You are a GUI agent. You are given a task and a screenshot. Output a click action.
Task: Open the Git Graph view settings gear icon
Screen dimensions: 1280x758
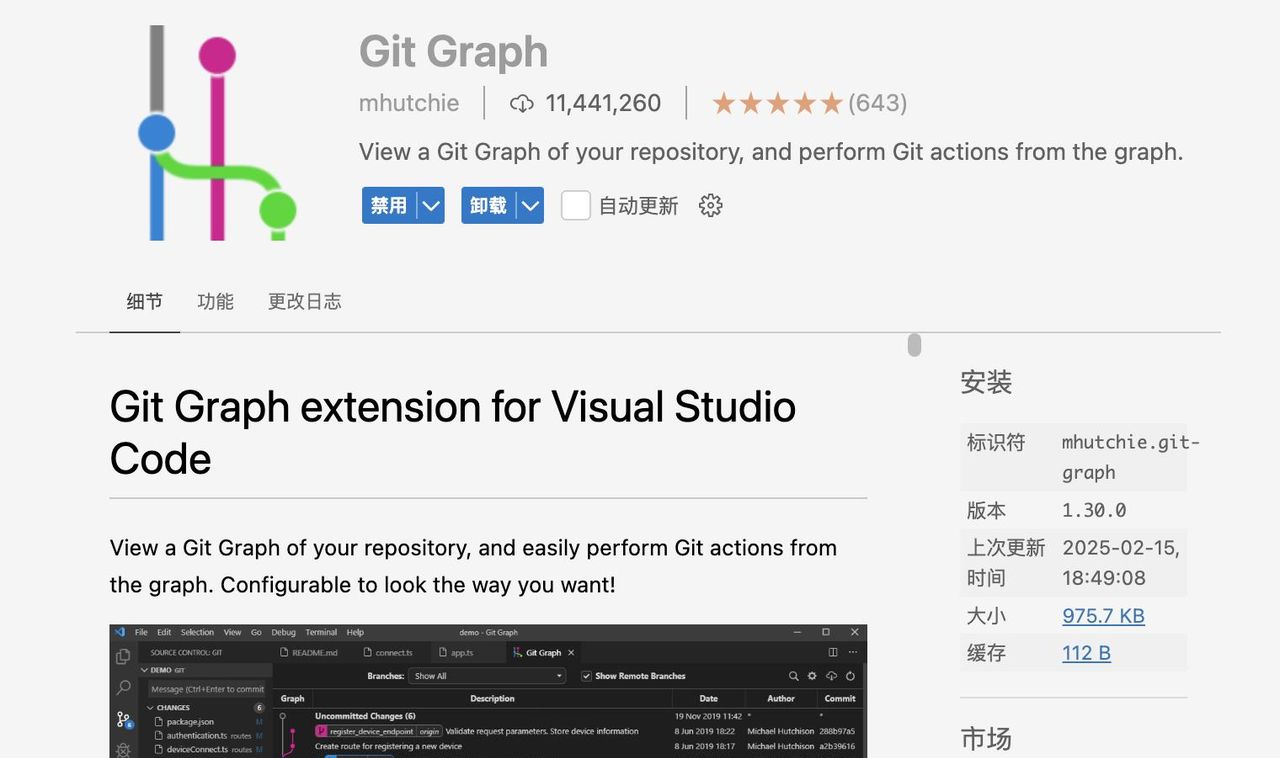pos(812,676)
